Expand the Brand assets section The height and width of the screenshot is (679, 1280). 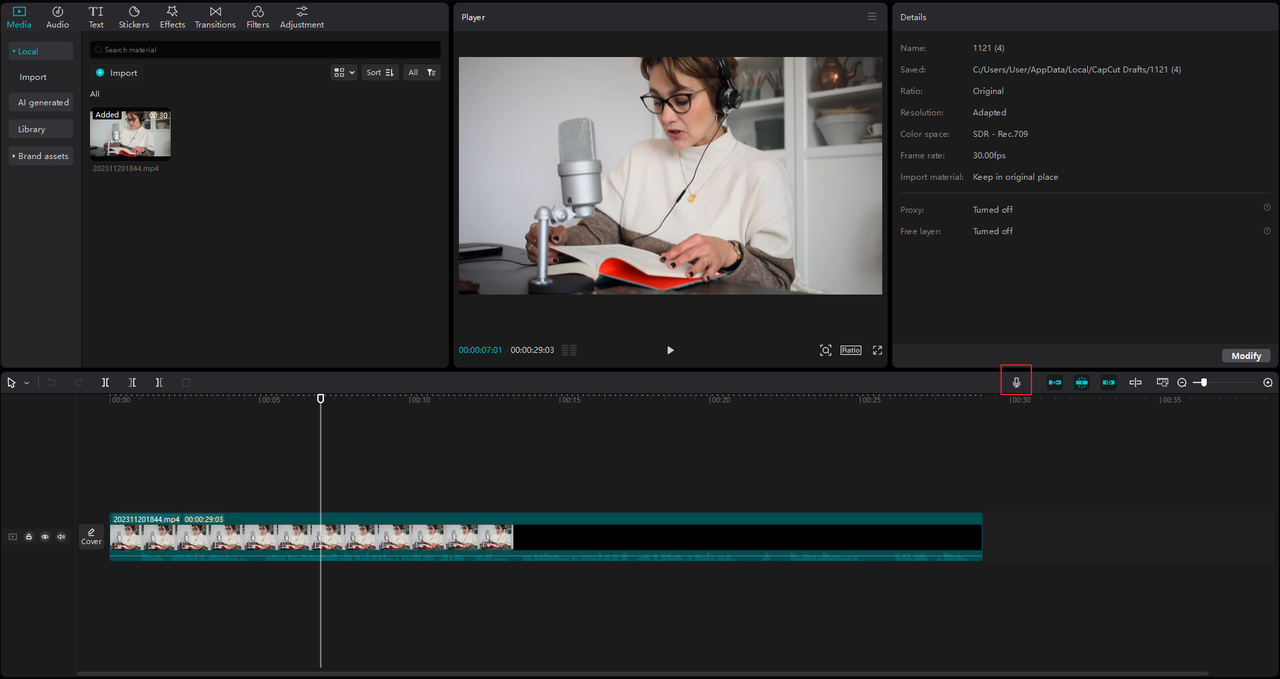pyautogui.click(x=41, y=156)
